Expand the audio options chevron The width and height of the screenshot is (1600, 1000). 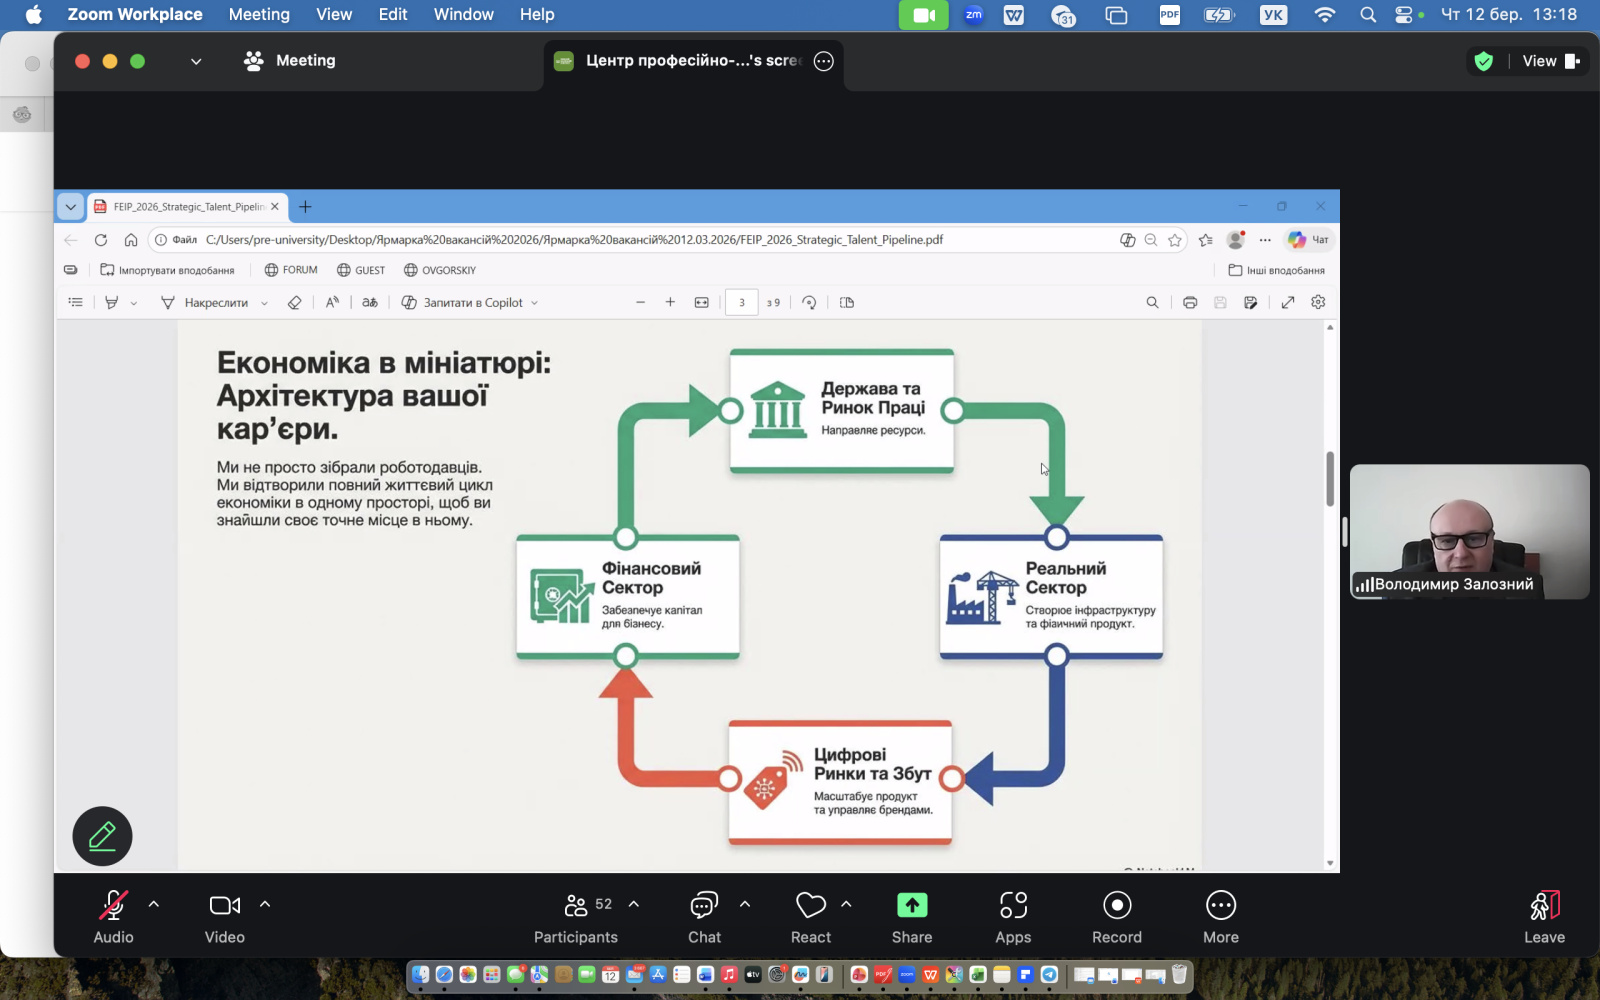(x=154, y=904)
